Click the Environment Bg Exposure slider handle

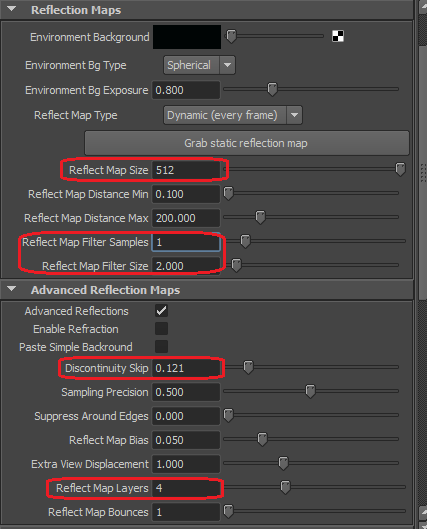[x=272, y=89]
